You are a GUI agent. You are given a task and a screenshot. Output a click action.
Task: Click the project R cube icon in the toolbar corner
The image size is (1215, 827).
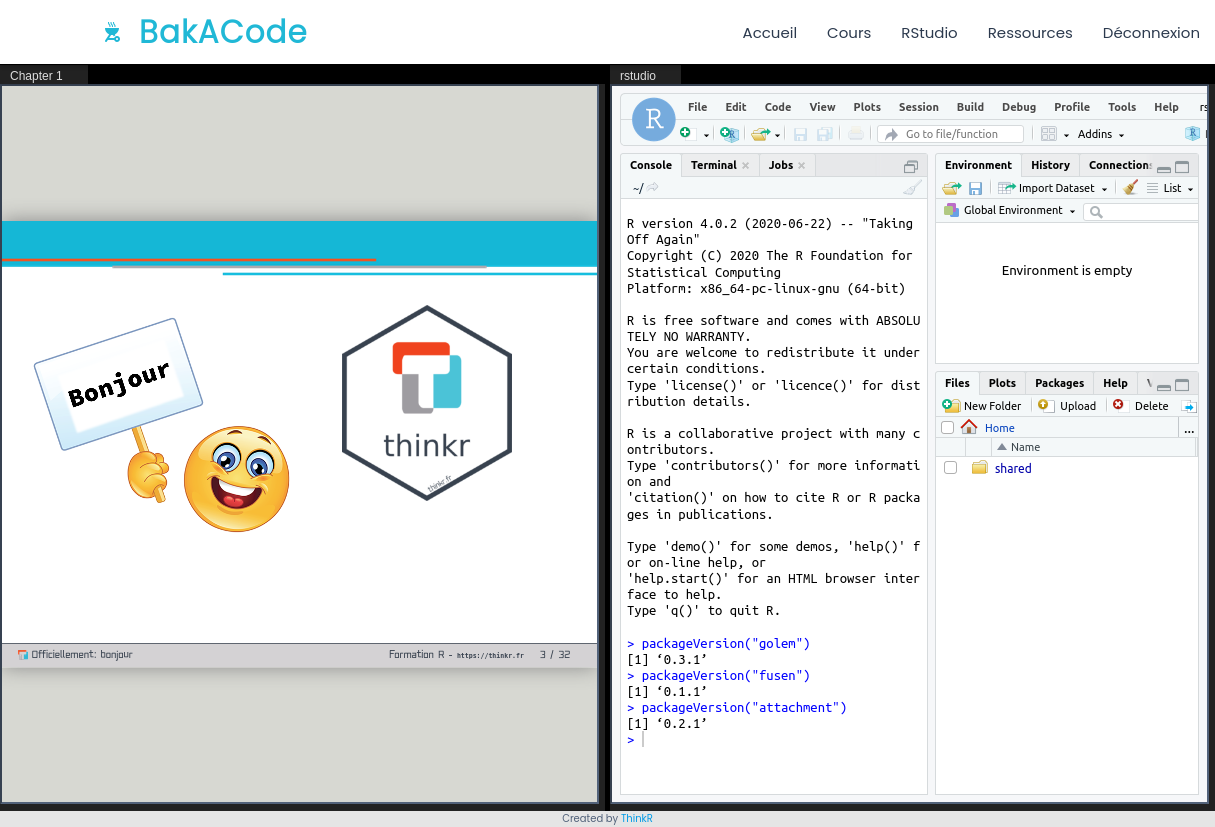pos(1192,134)
